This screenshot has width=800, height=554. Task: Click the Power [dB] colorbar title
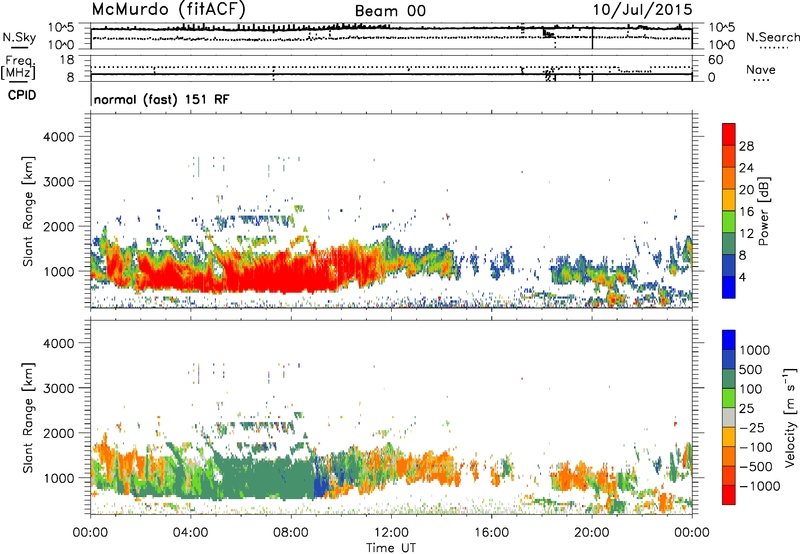tap(764, 211)
